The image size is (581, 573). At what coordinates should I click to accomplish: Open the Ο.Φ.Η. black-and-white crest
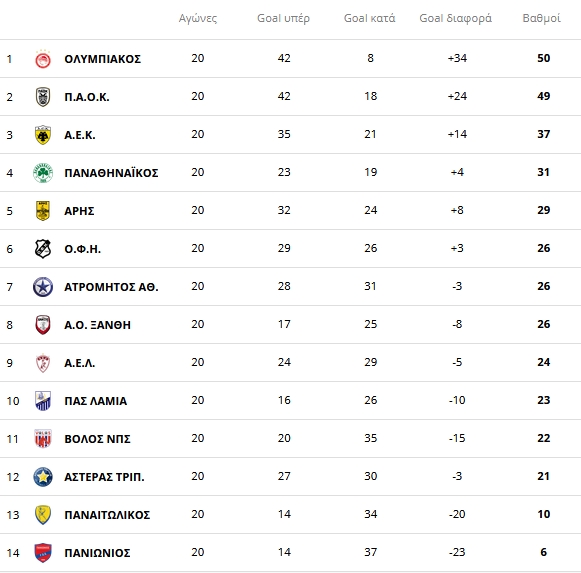pos(43,249)
